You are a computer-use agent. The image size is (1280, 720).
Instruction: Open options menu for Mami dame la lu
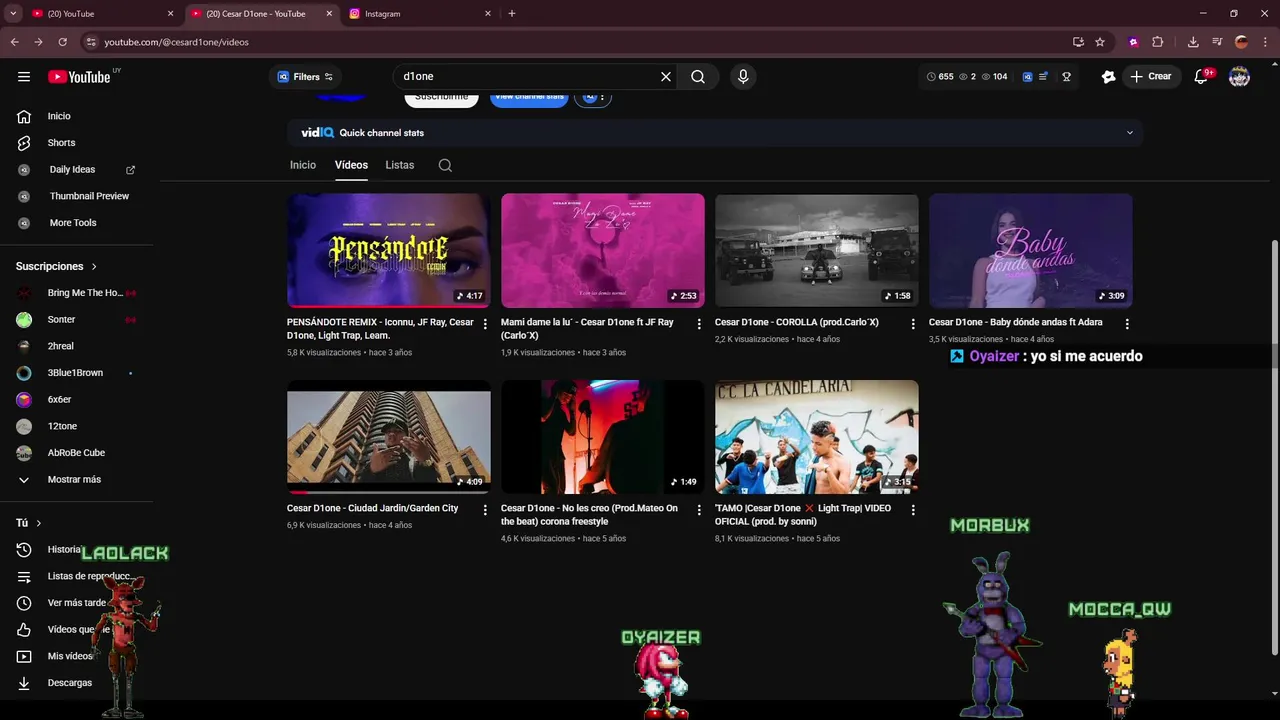click(699, 324)
